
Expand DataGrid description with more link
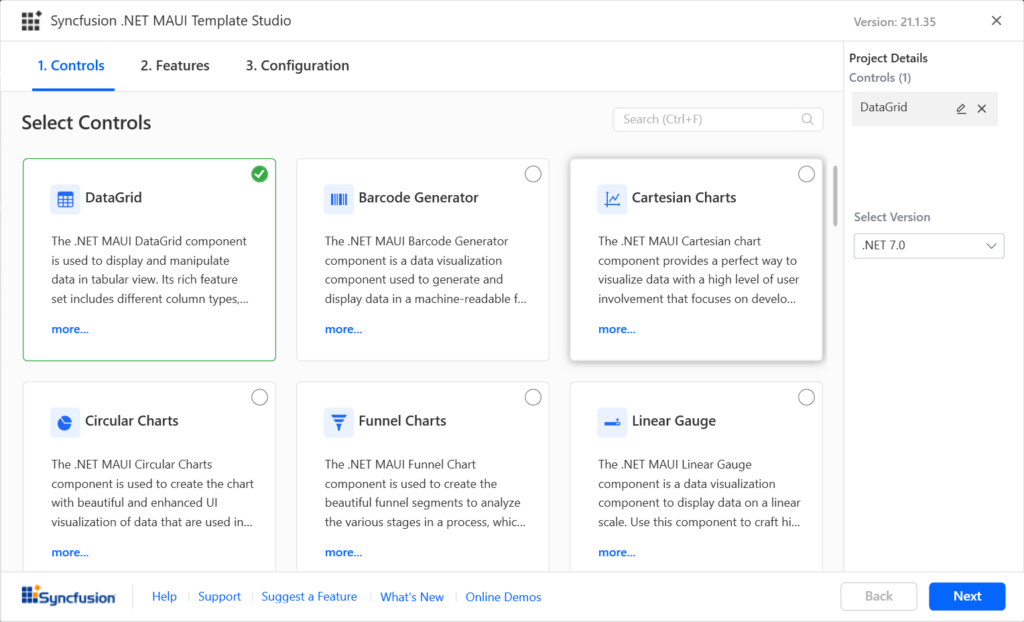[70, 329]
